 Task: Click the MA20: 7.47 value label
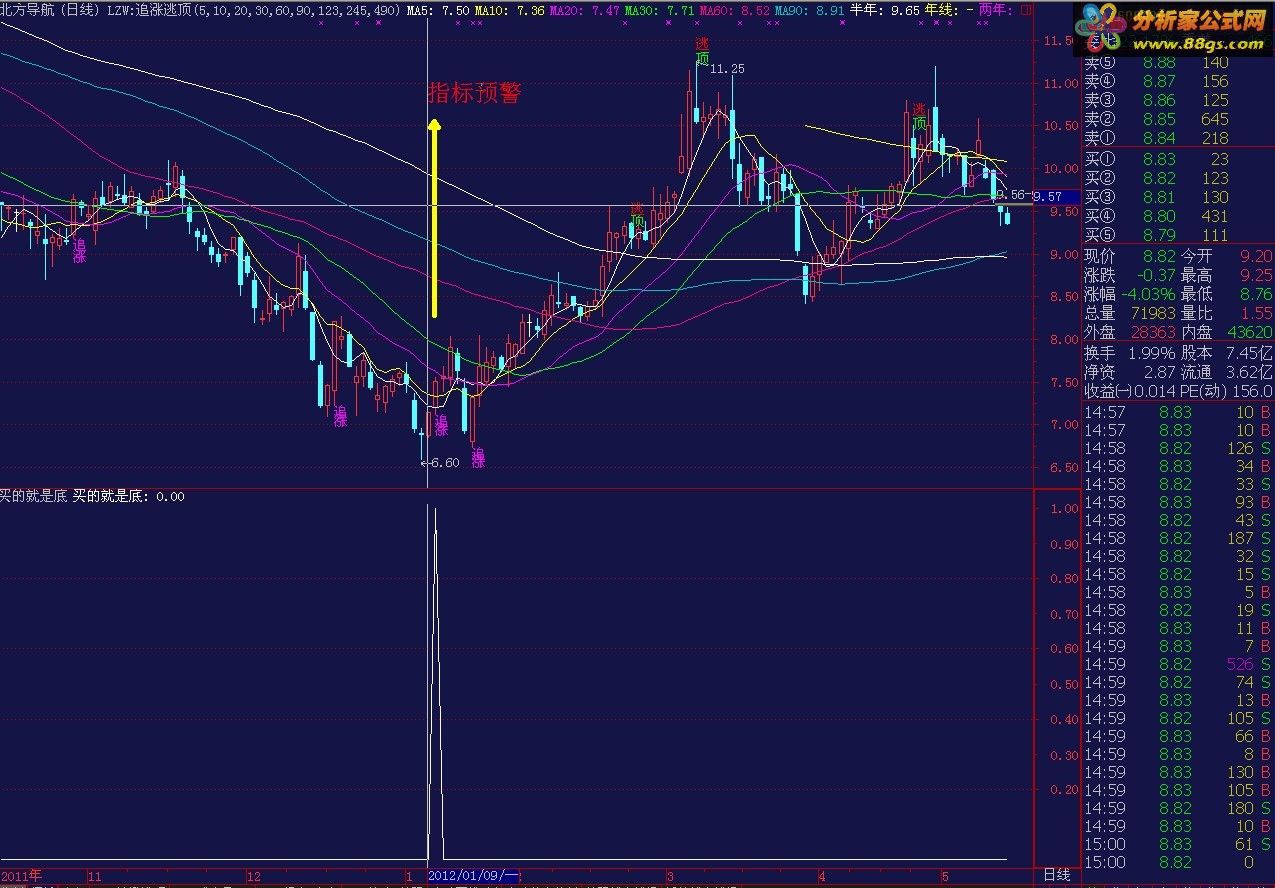tap(584, 9)
